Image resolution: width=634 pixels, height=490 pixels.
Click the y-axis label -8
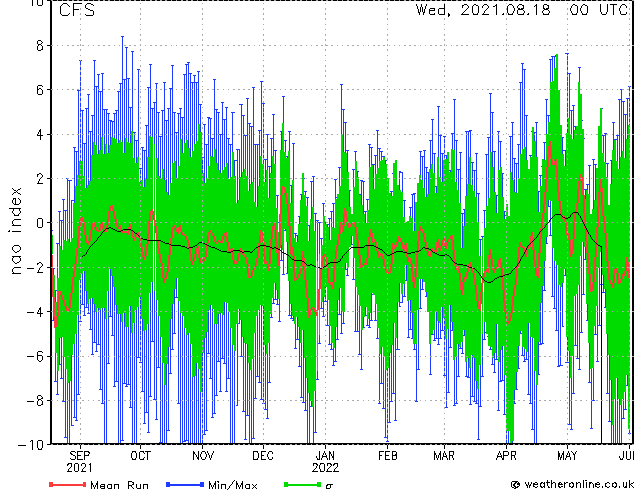pyautogui.click(x=35, y=401)
